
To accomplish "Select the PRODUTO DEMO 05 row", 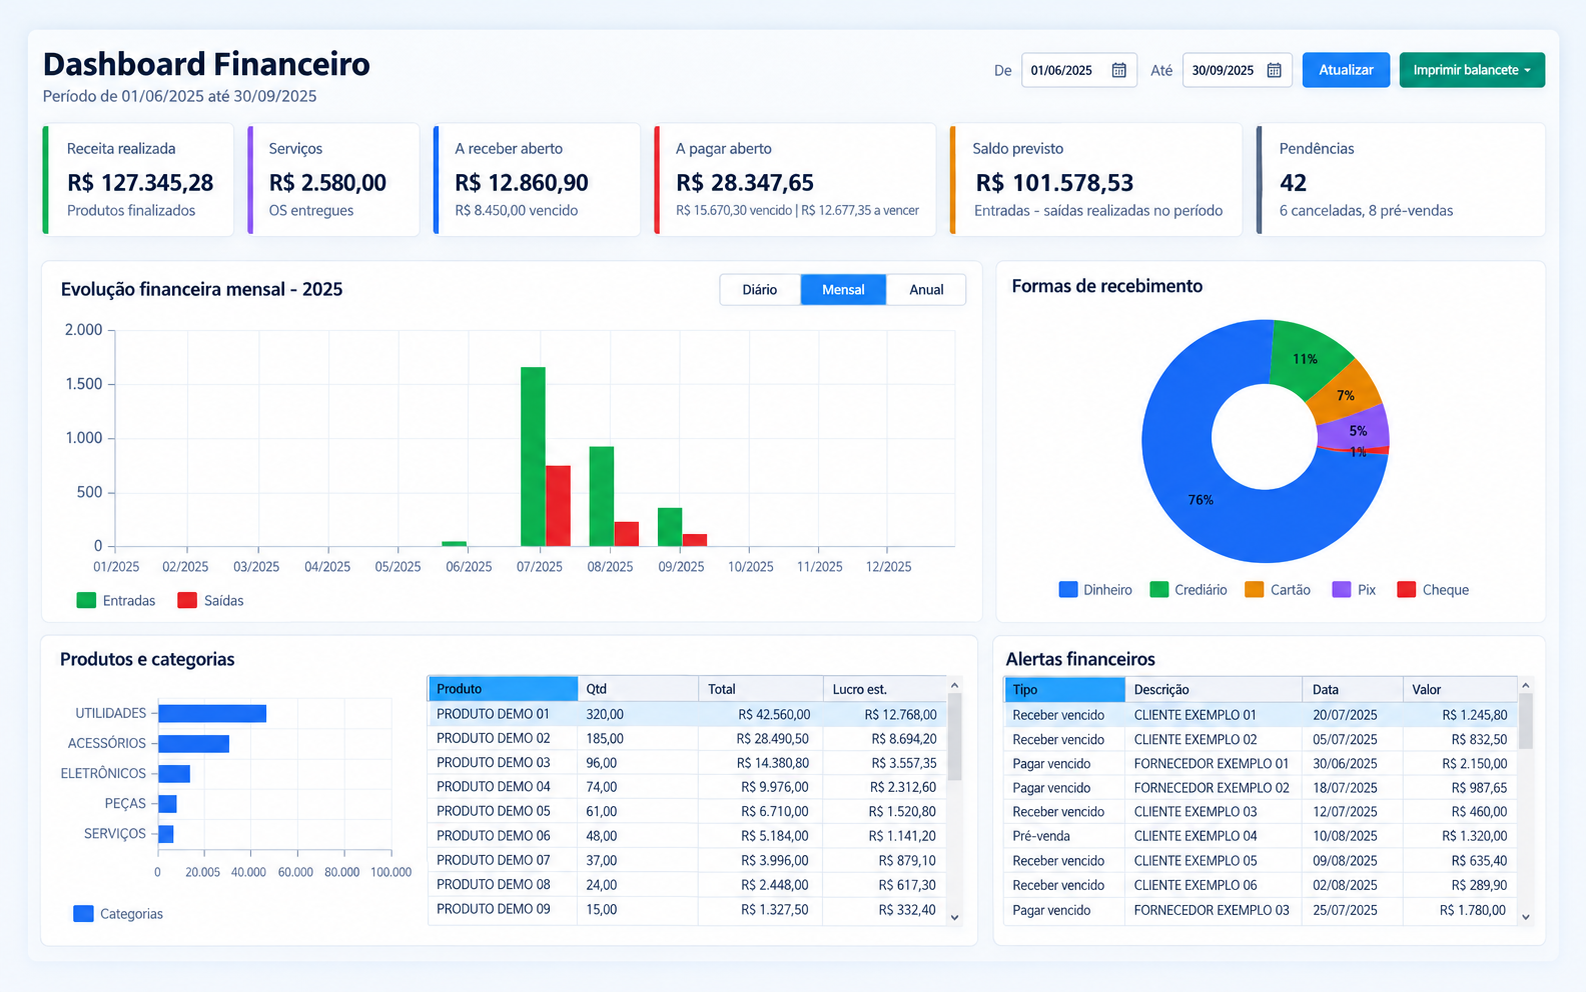I will click(687, 811).
